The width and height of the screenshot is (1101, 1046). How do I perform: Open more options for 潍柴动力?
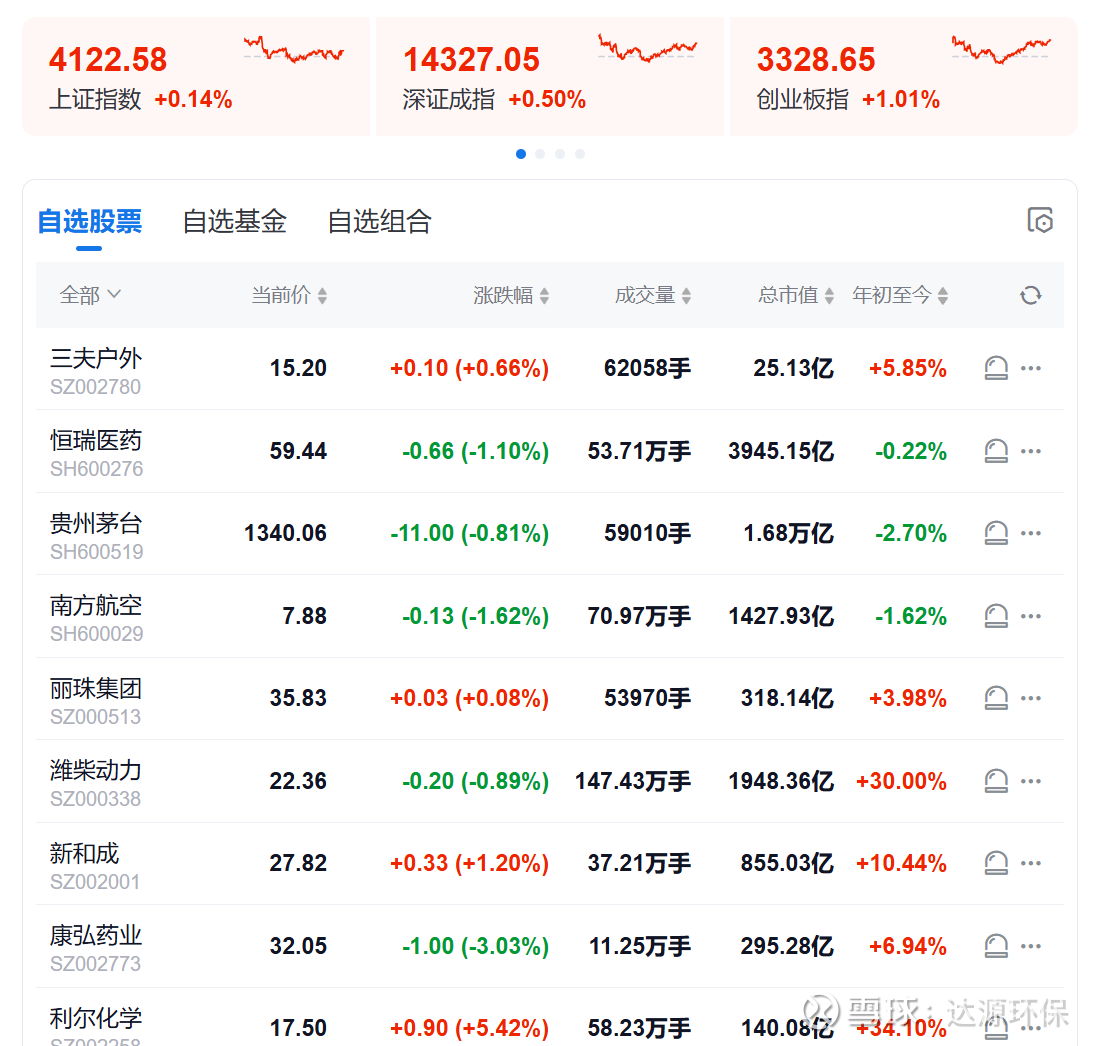[1031, 781]
